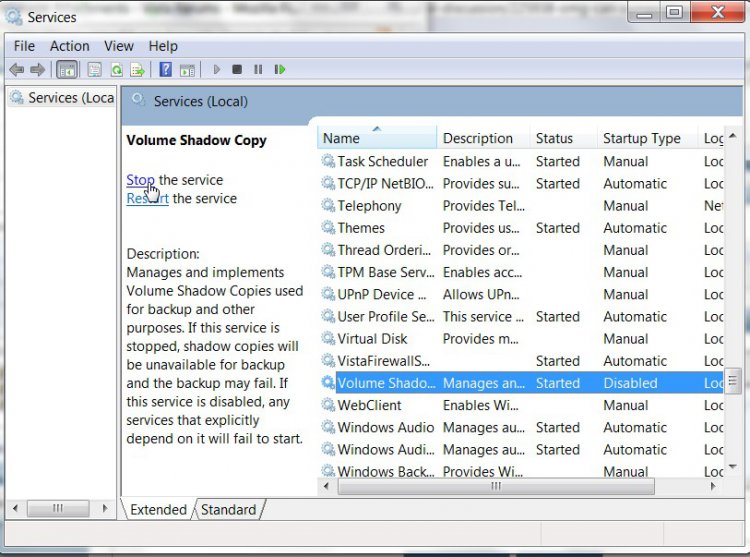Click the console tree horizontal scrollbar thumb
The image size is (750, 557).
click(x=58, y=508)
